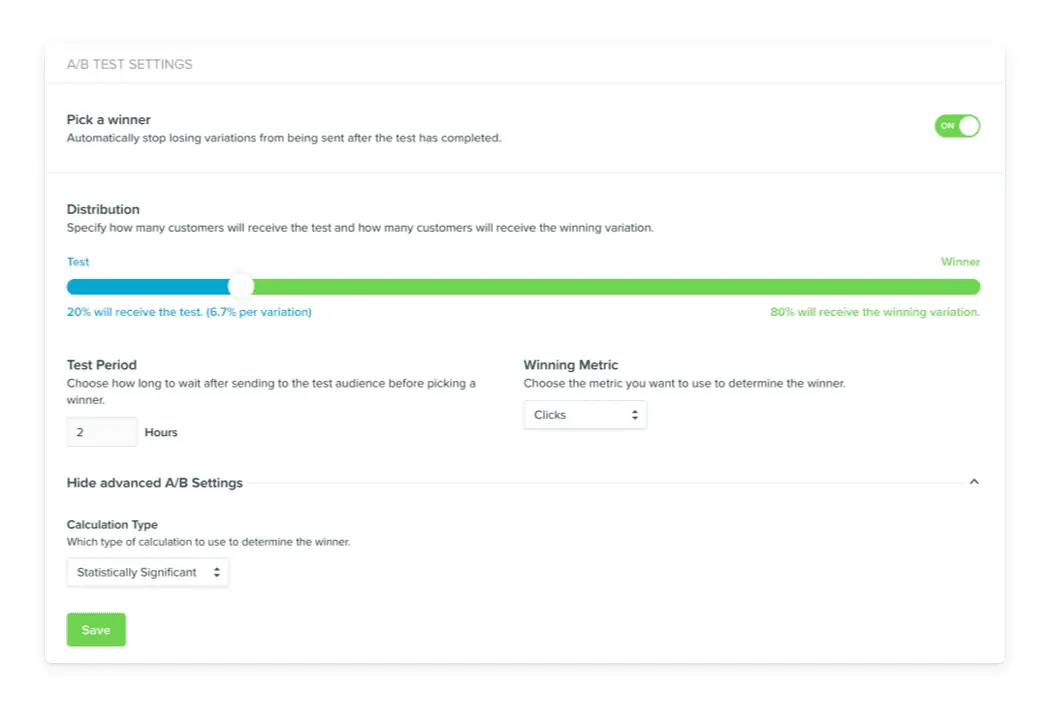This screenshot has width=1050, height=708.
Task: Click the Pick a winner heading
Action: tap(109, 120)
